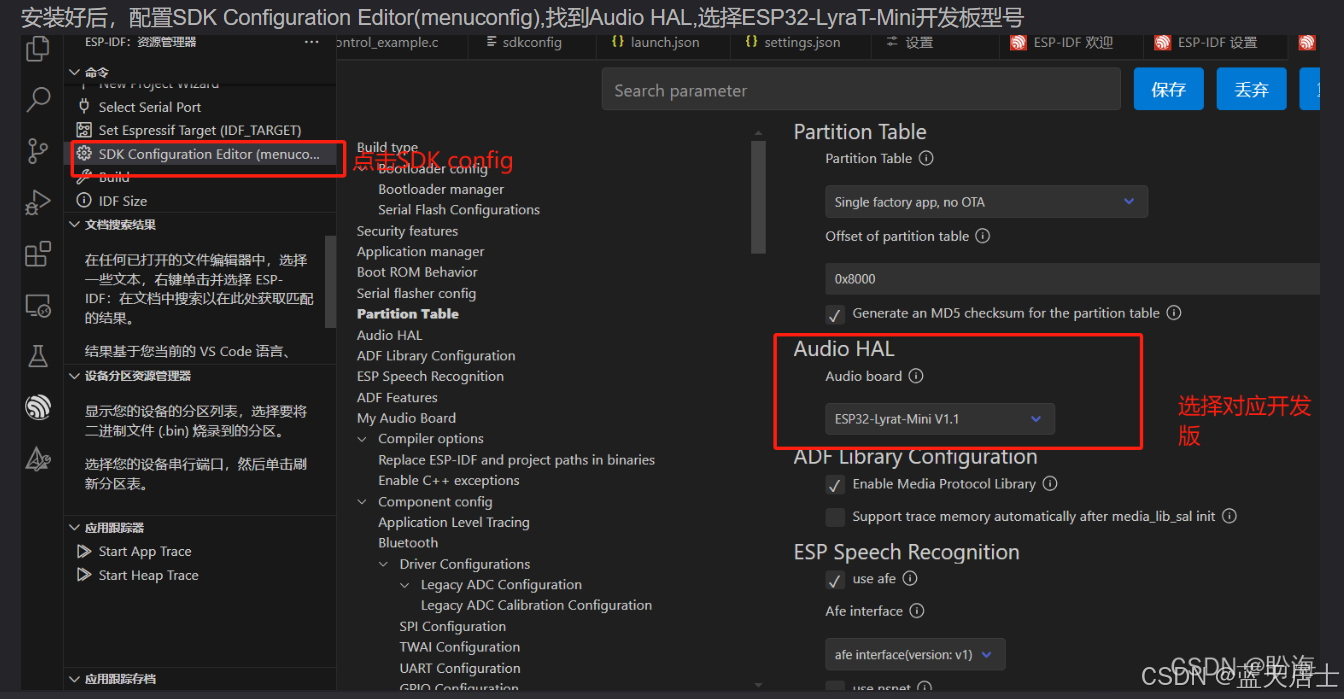Screen dimensions: 1344x699
Task: Collapse the 应用跟踪器 section
Action: pyautogui.click(x=75, y=528)
